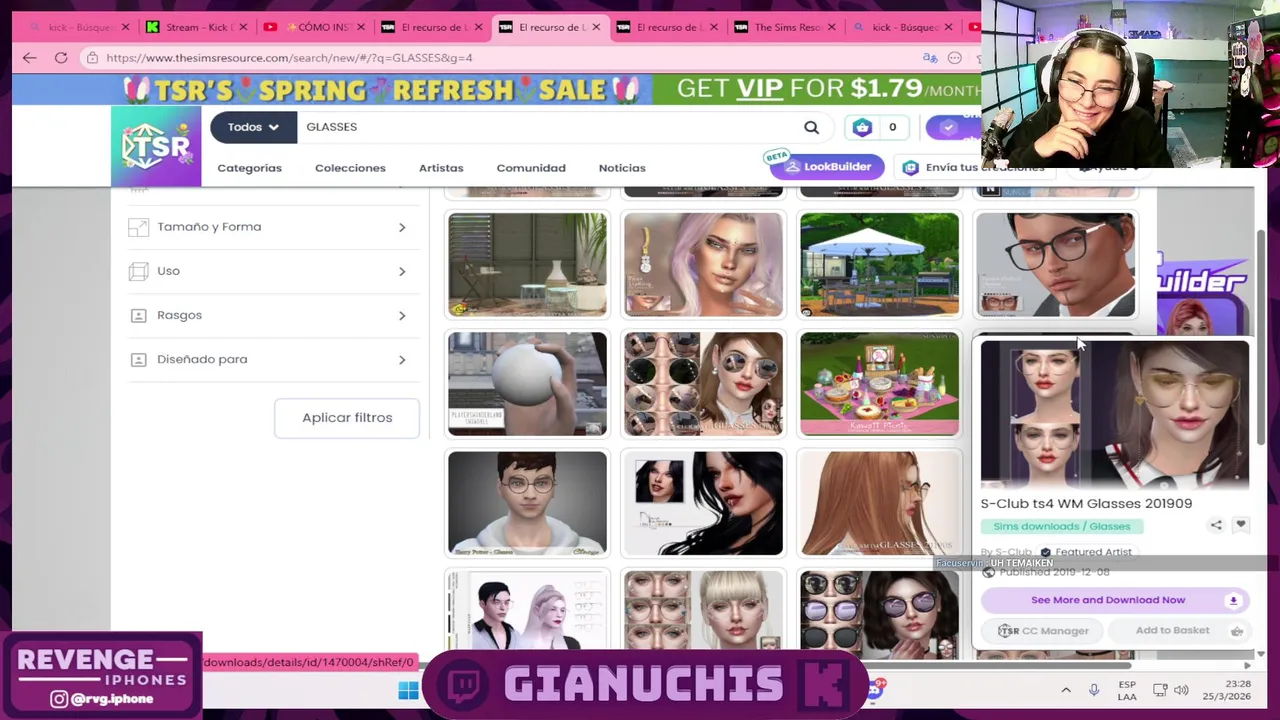Click the Windows Start icon in taskbar
The width and height of the screenshot is (1280, 720).
408,690
